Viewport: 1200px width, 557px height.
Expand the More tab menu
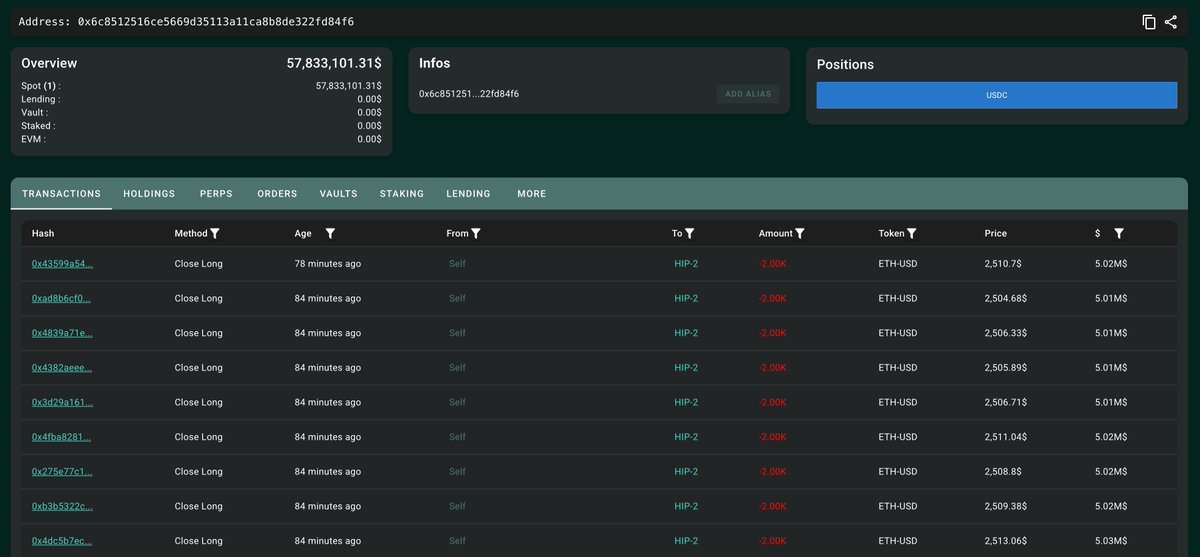(x=532, y=194)
